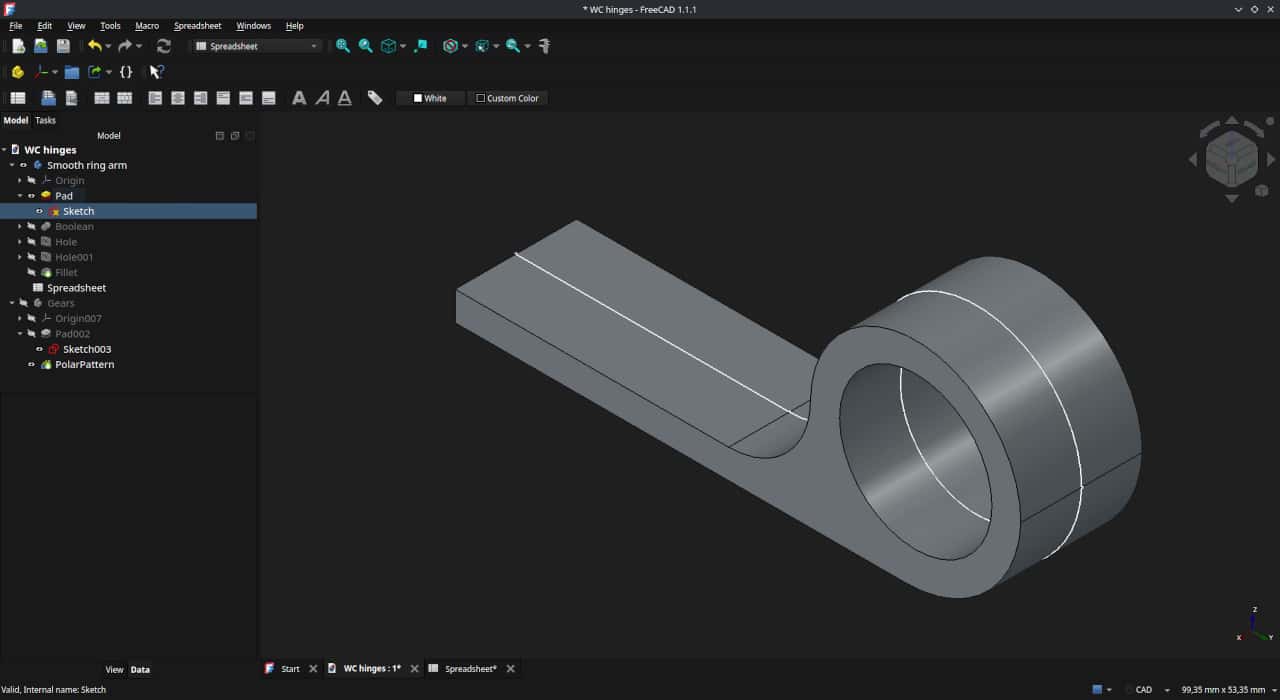Refresh the document with recompute icon
The height and width of the screenshot is (700, 1280).
(164, 46)
